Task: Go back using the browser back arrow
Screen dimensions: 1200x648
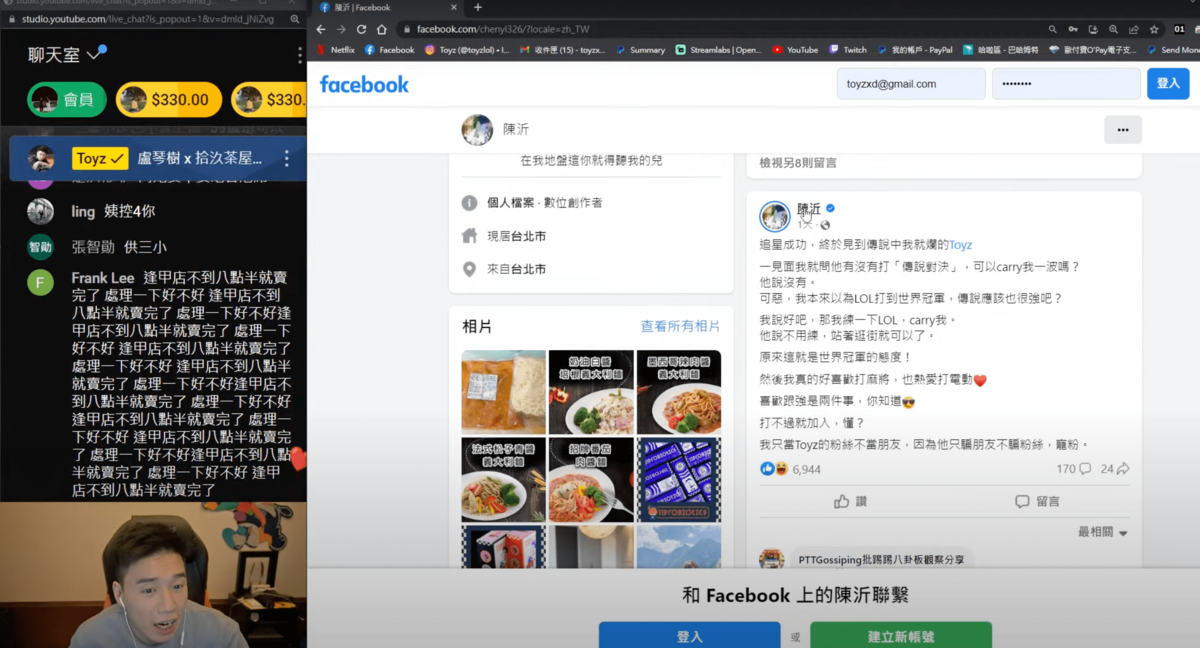Action: click(x=322, y=30)
